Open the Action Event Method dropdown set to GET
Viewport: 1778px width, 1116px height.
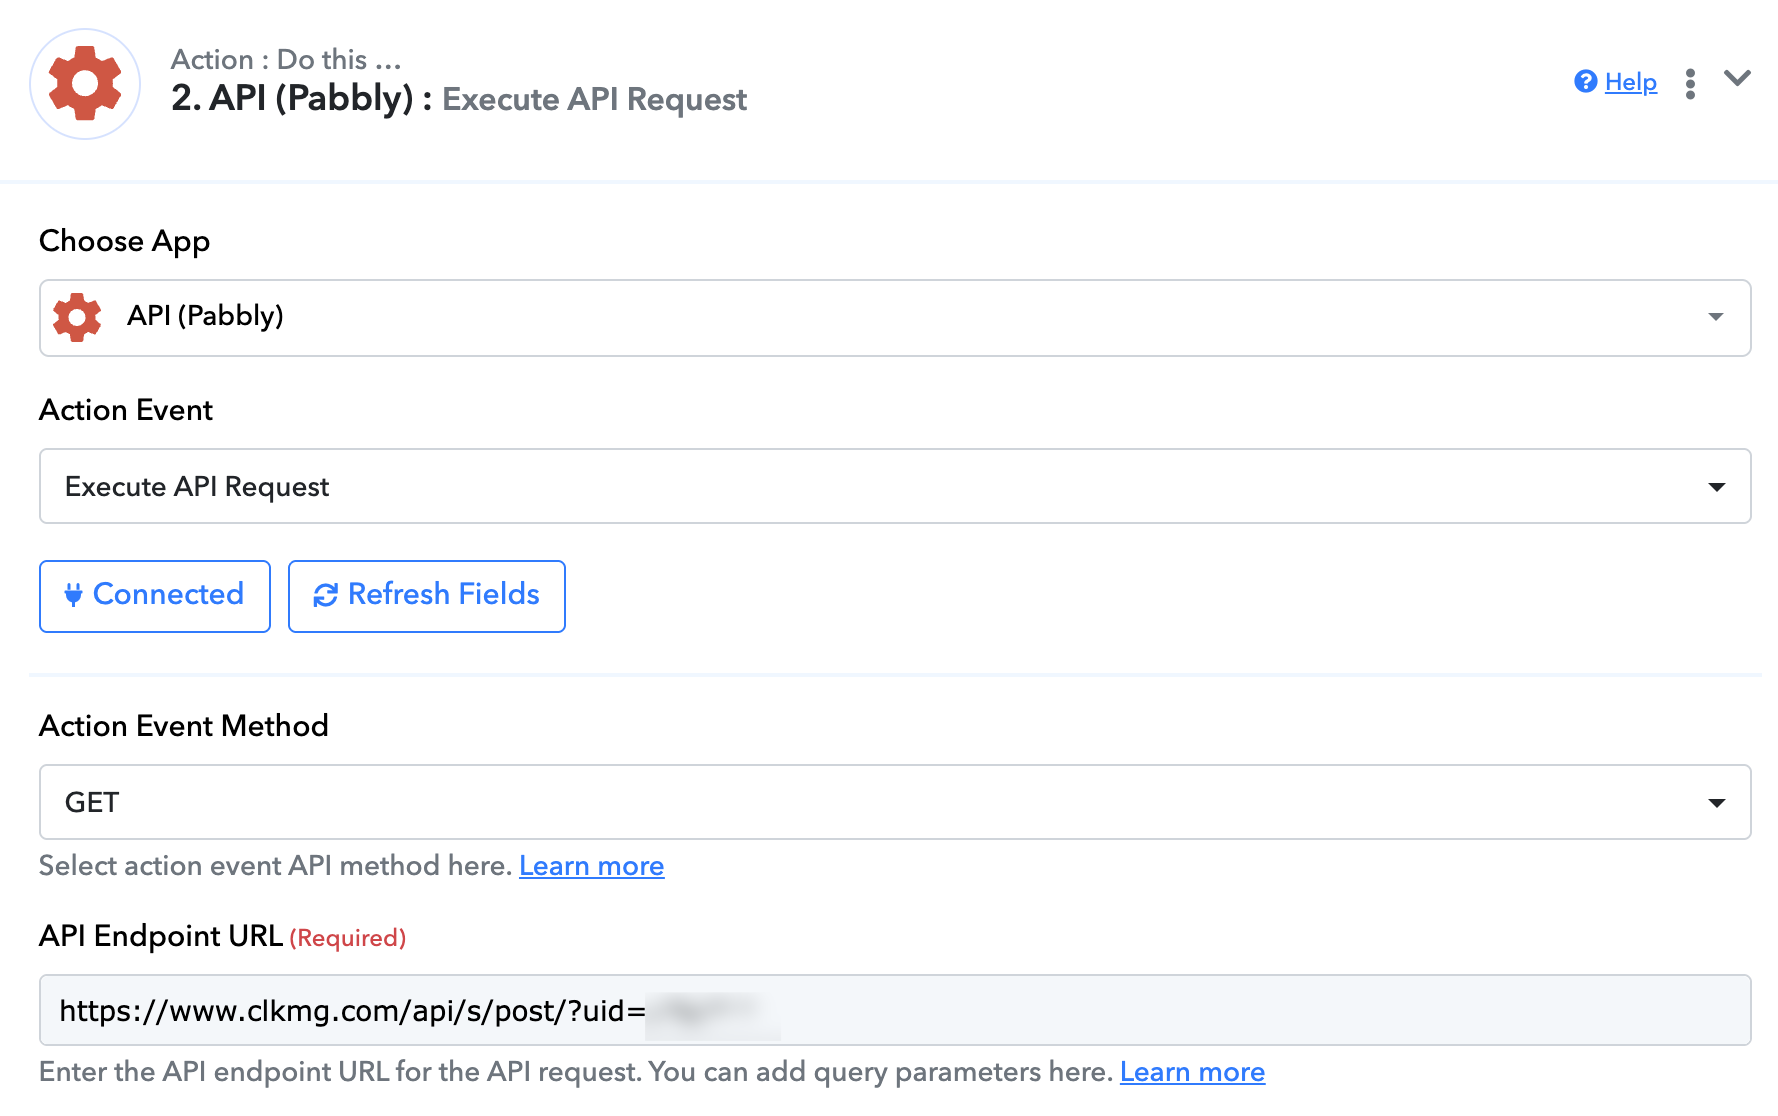(x=894, y=802)
